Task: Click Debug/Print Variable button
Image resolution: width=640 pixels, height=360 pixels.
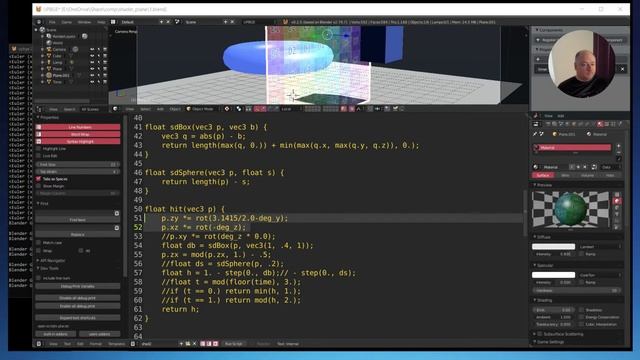Action: coord(78,287)
